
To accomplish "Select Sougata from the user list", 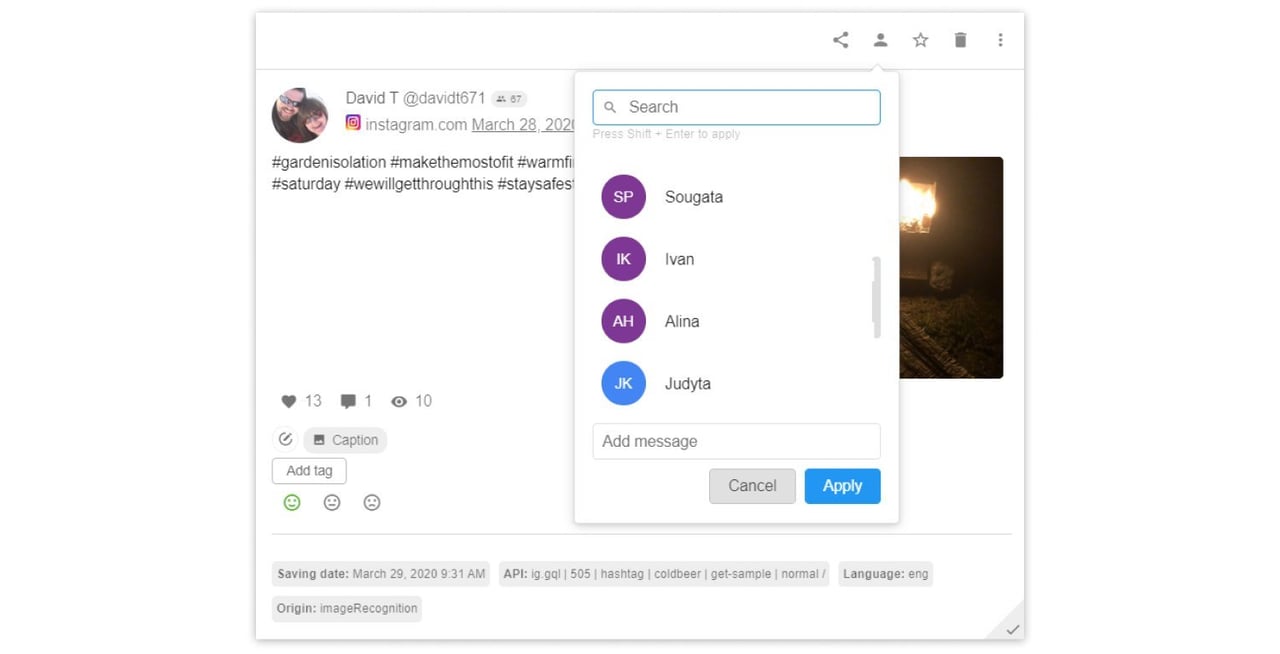I will pyautogui.click(x=693, y=197).
